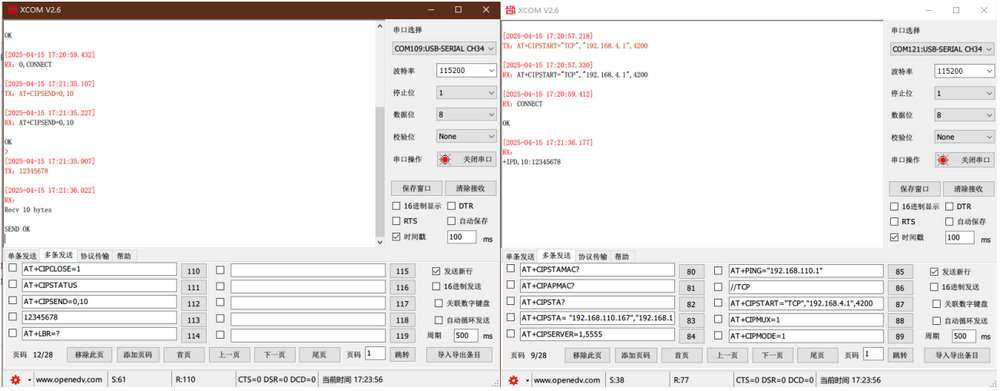Viewport: 1000px width, 391px height.
Task: Open 数据位 dropdown in right window
Action: 965,115
